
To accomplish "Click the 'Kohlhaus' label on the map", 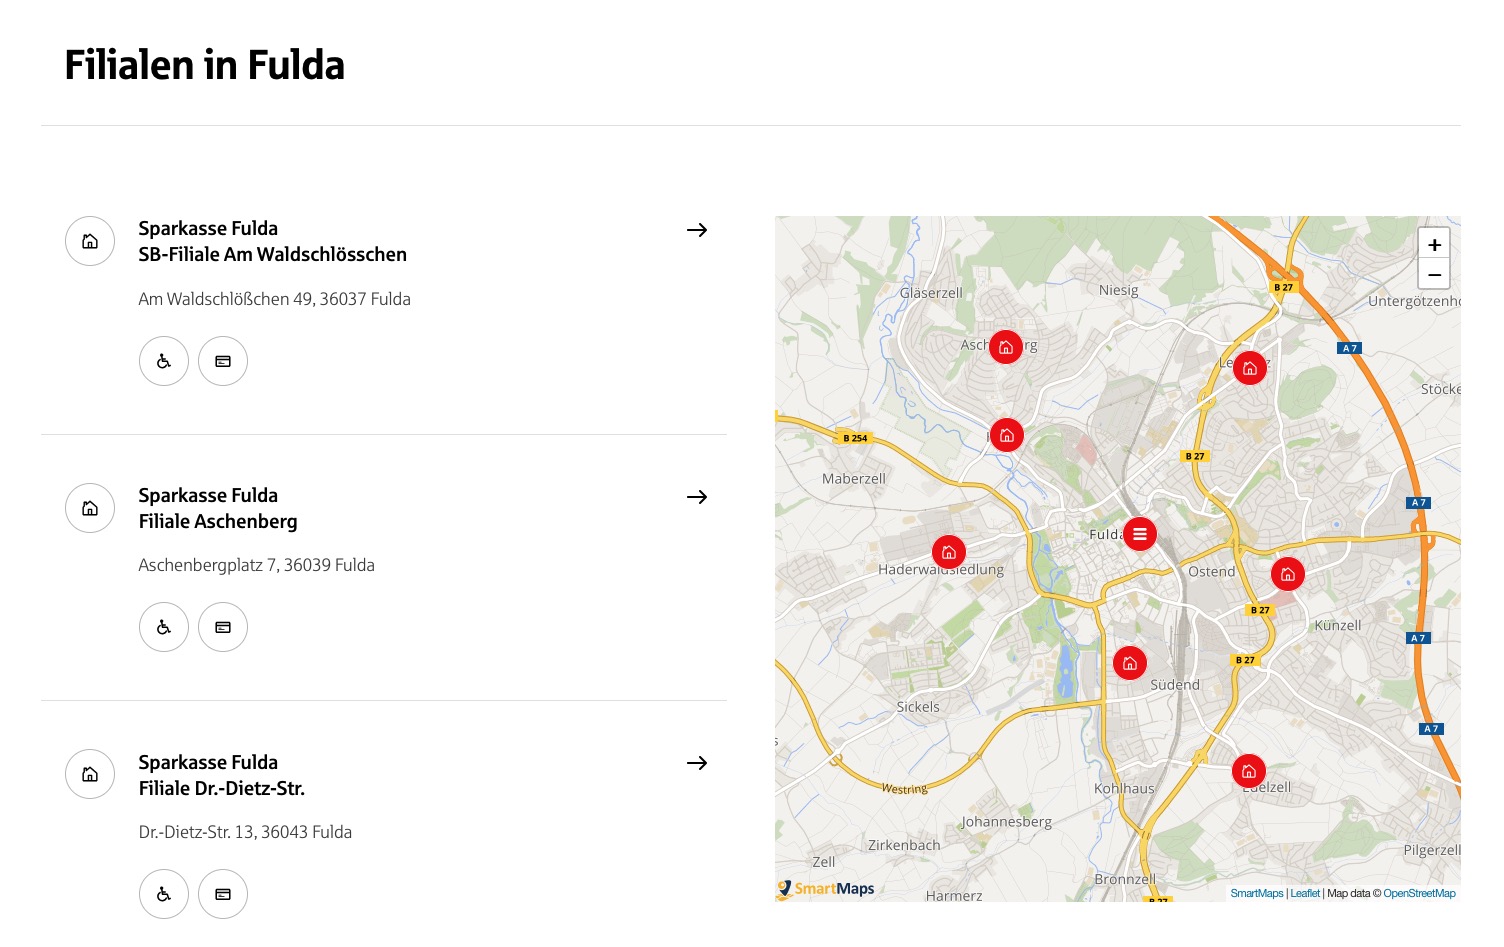I will [x=1124, y=788].
